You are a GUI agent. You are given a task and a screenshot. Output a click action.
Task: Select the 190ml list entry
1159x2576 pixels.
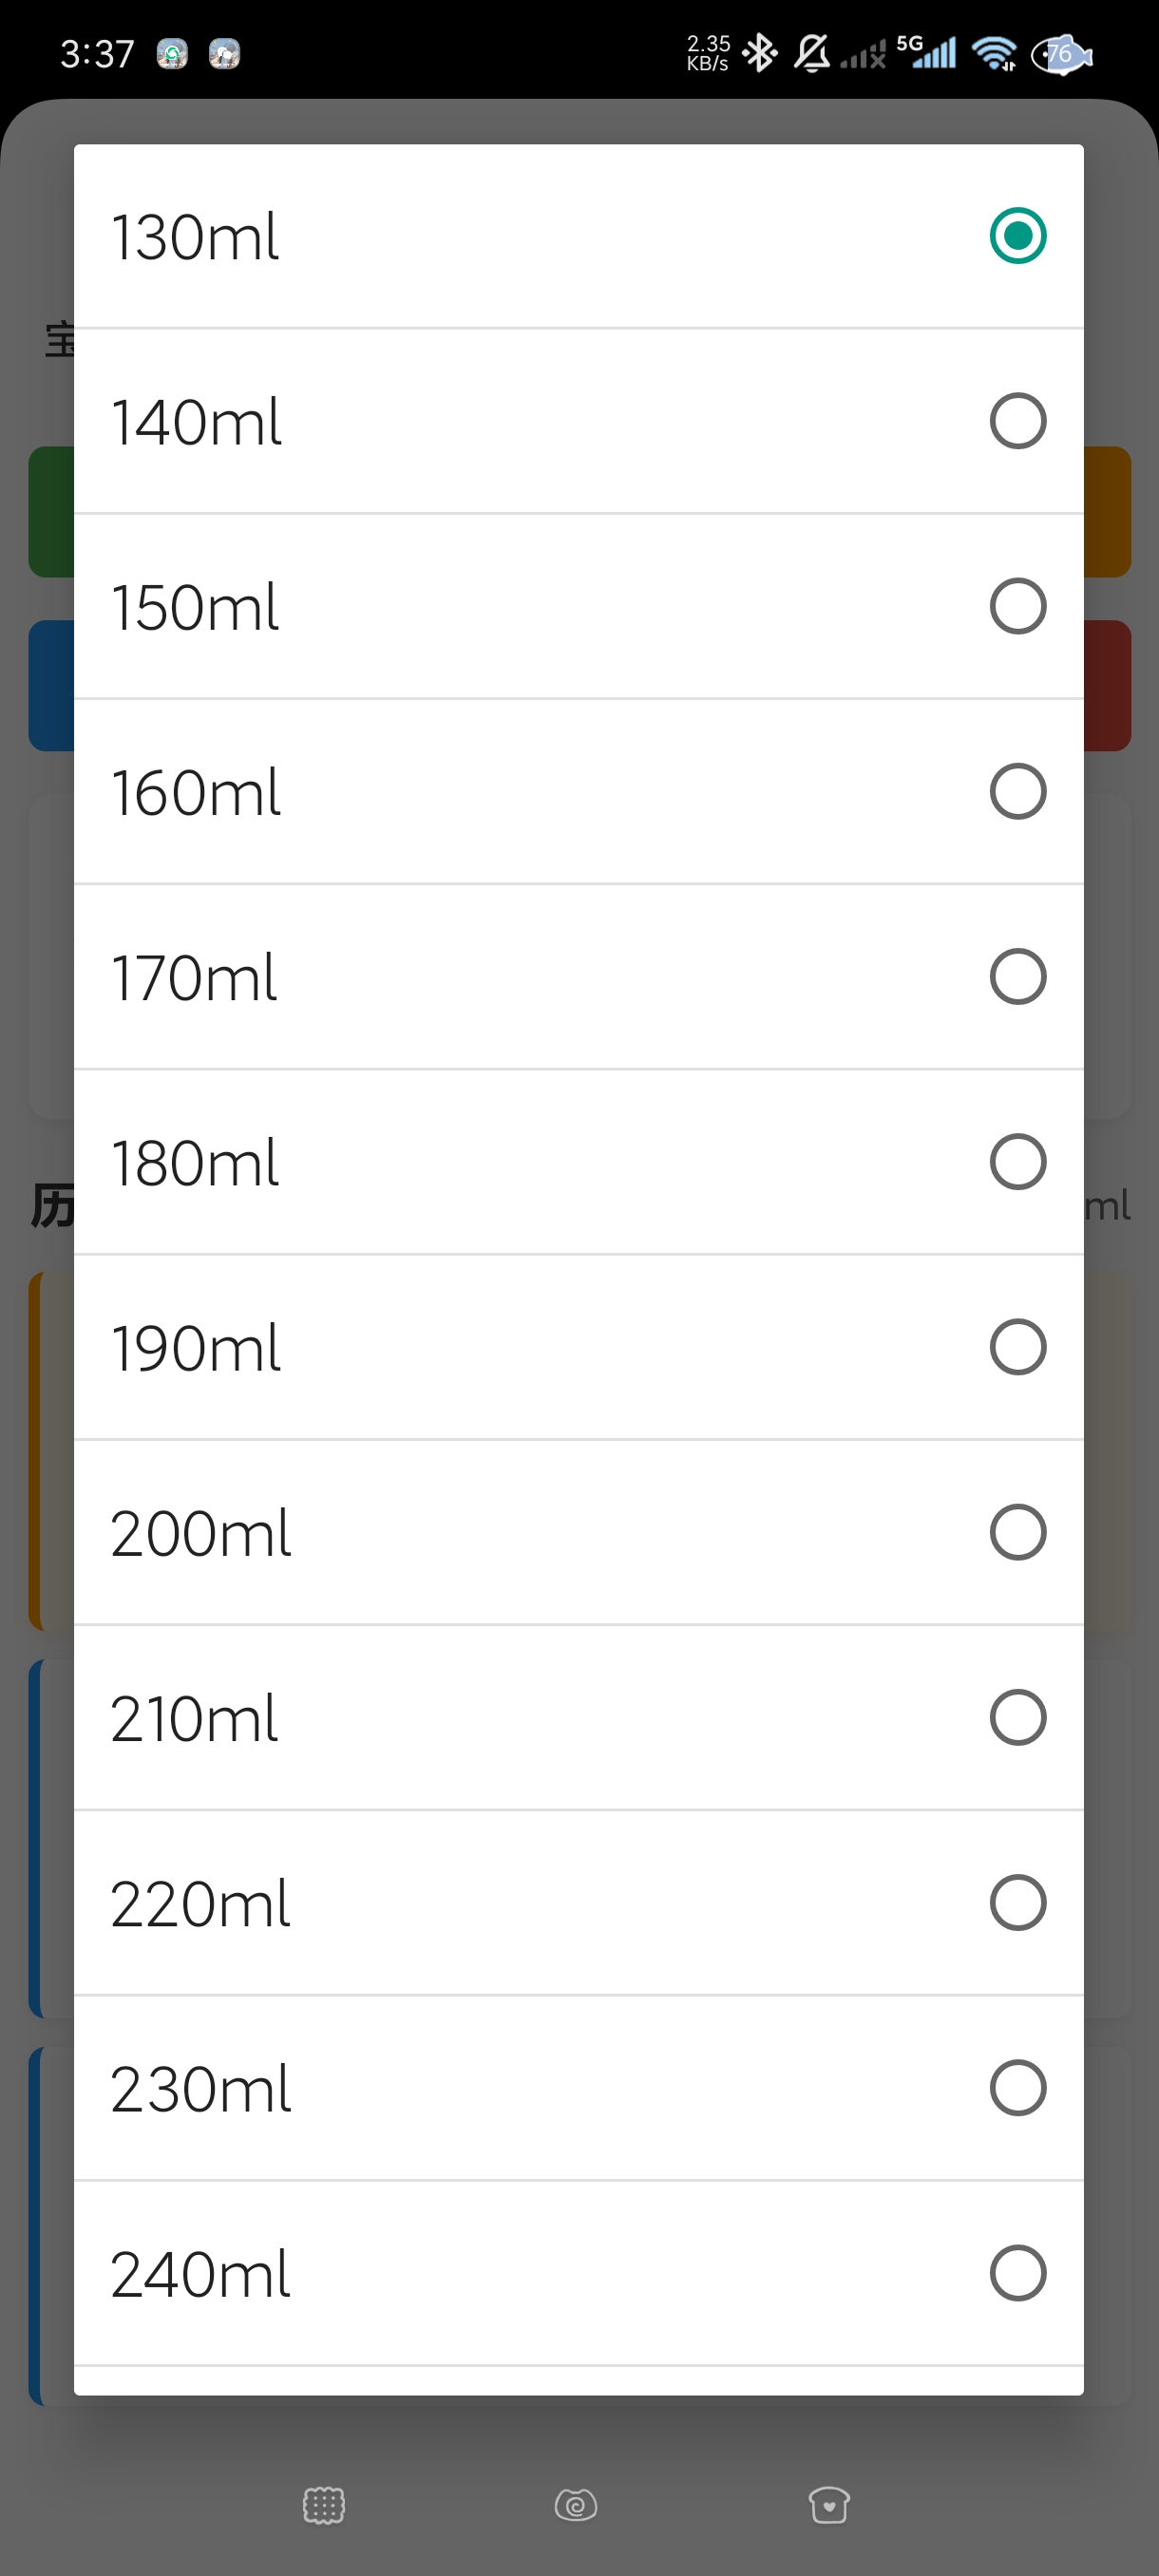point(196,1347)
